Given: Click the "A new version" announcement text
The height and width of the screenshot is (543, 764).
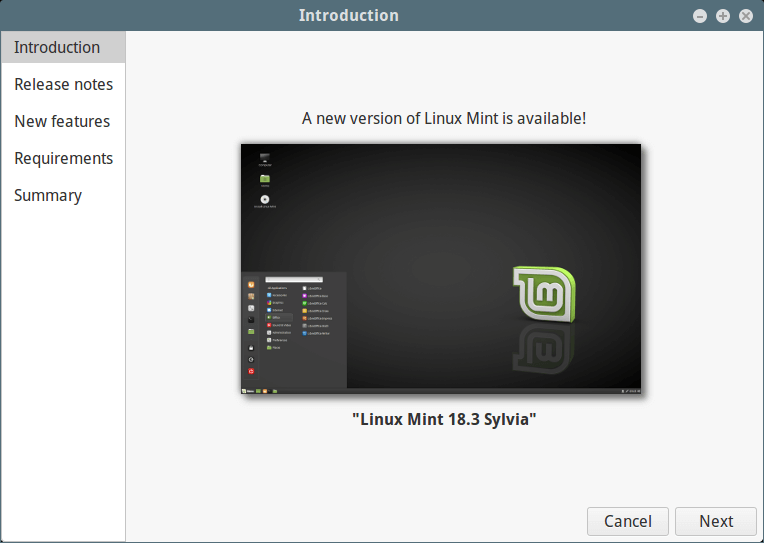Looking at the screenshot, I should [x=444, y=118].
